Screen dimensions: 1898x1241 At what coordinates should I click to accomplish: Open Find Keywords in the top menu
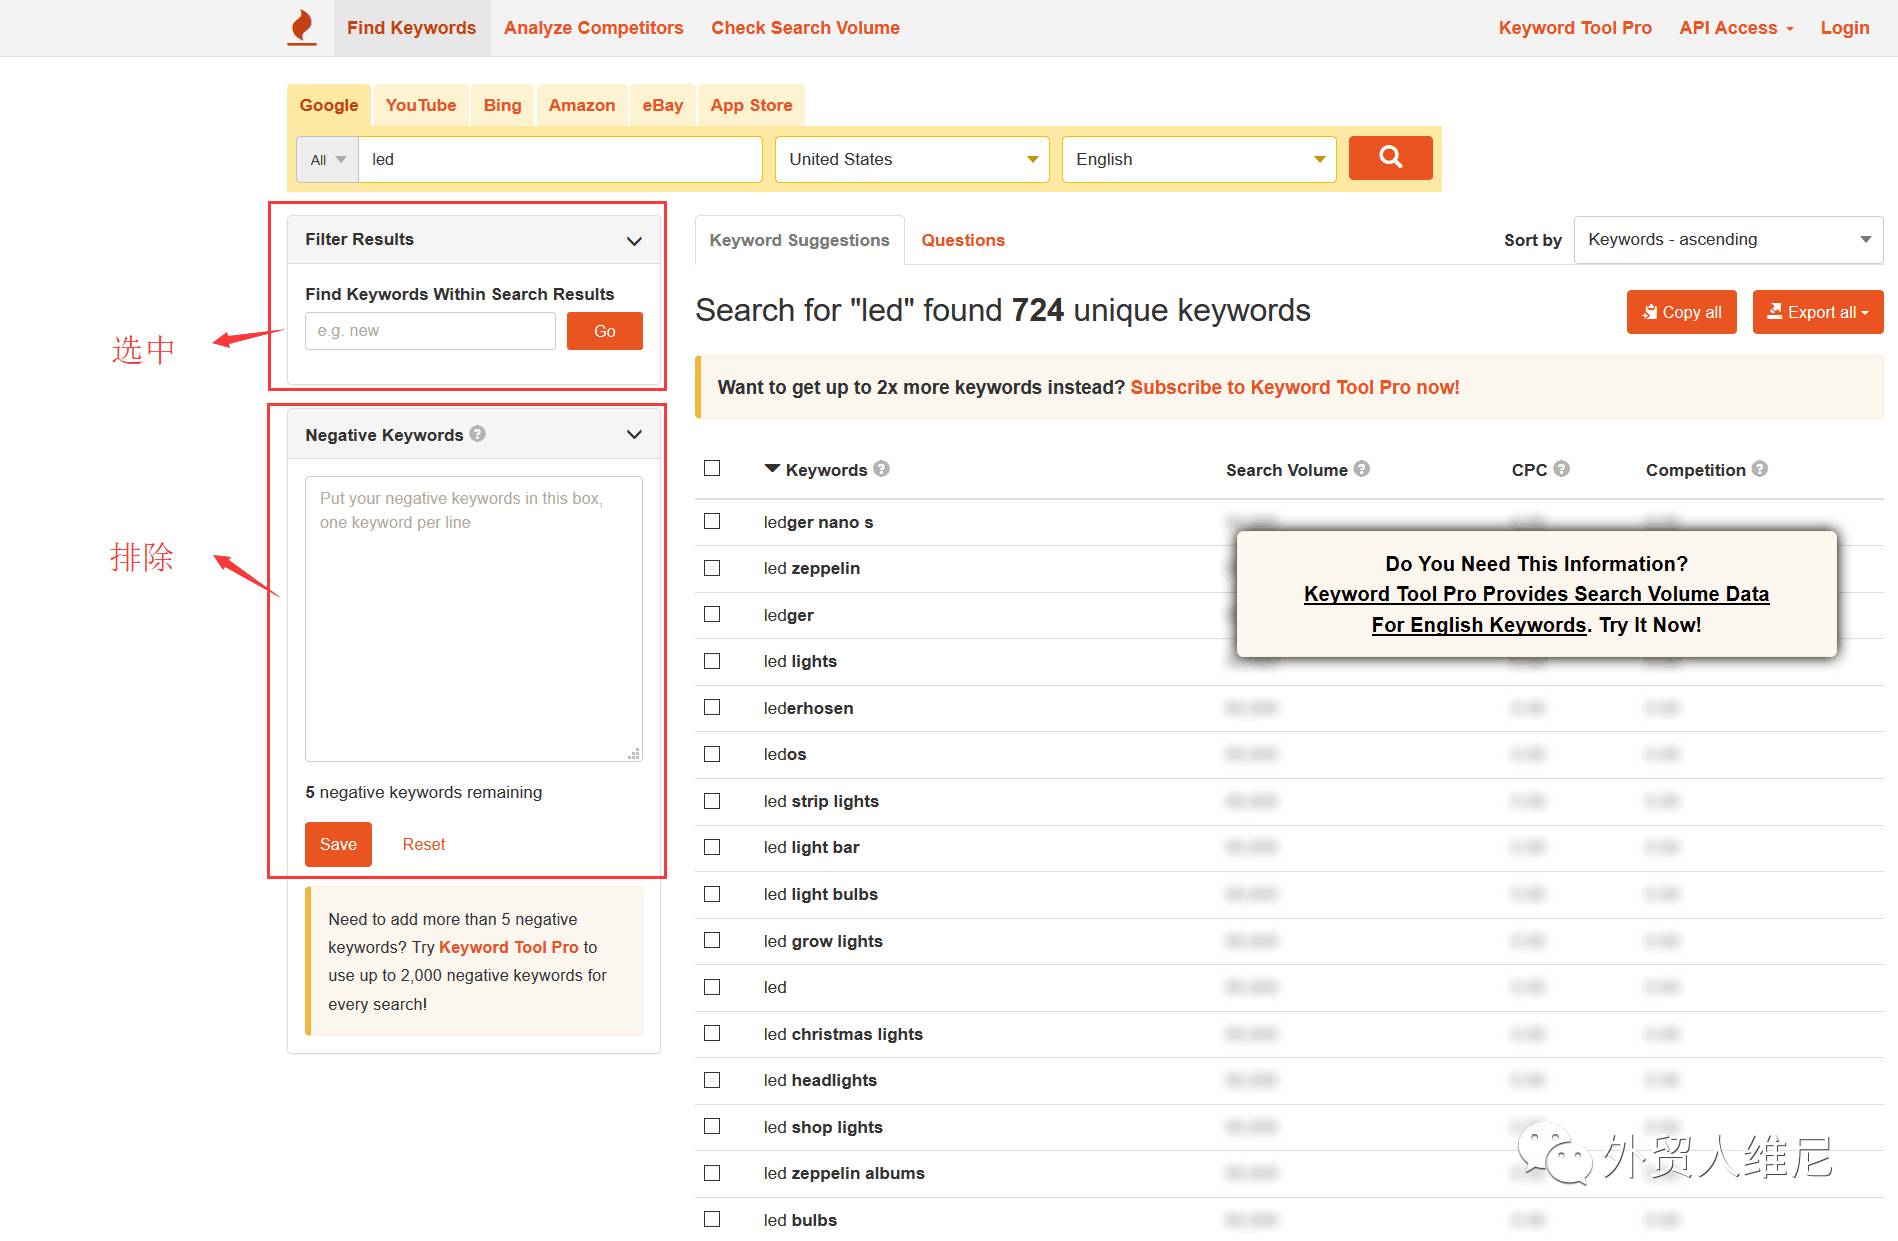[411, 28]
